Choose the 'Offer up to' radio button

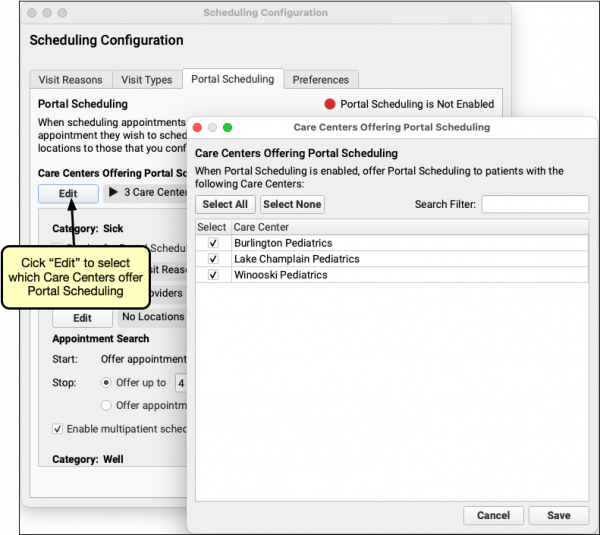pyautogui.click(x=107, y=383)
